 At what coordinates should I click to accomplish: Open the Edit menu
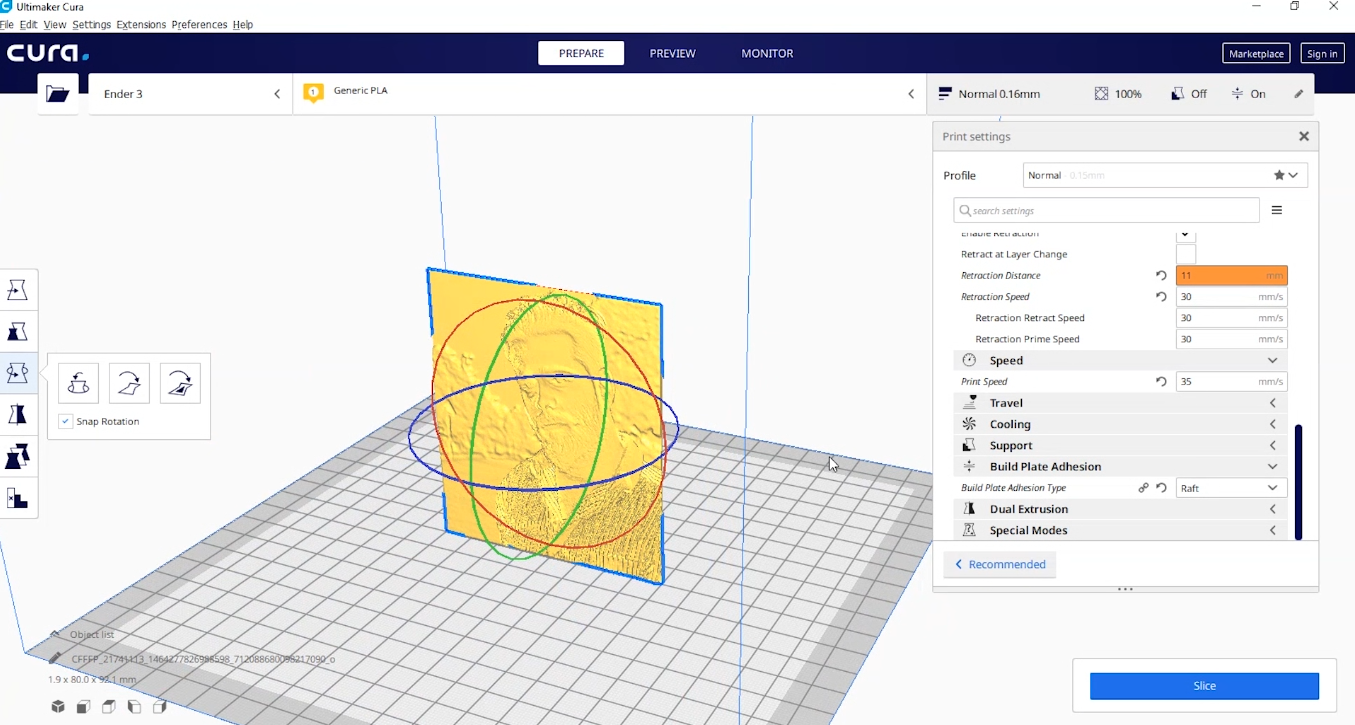pos(29,24)
